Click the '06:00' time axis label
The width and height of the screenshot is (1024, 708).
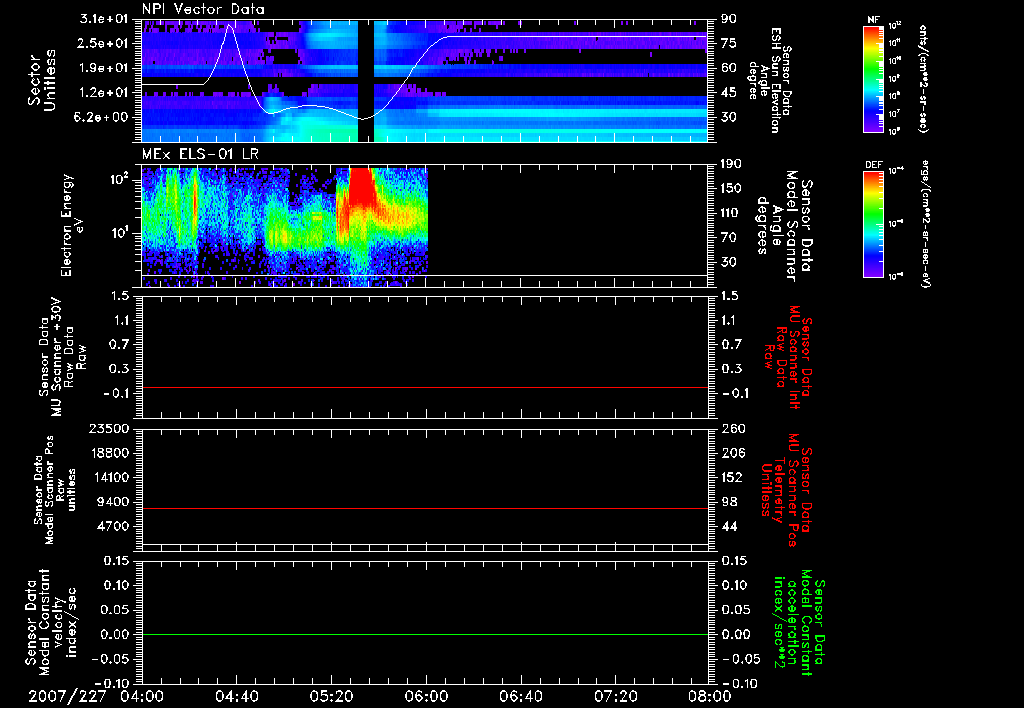[426, 696]
